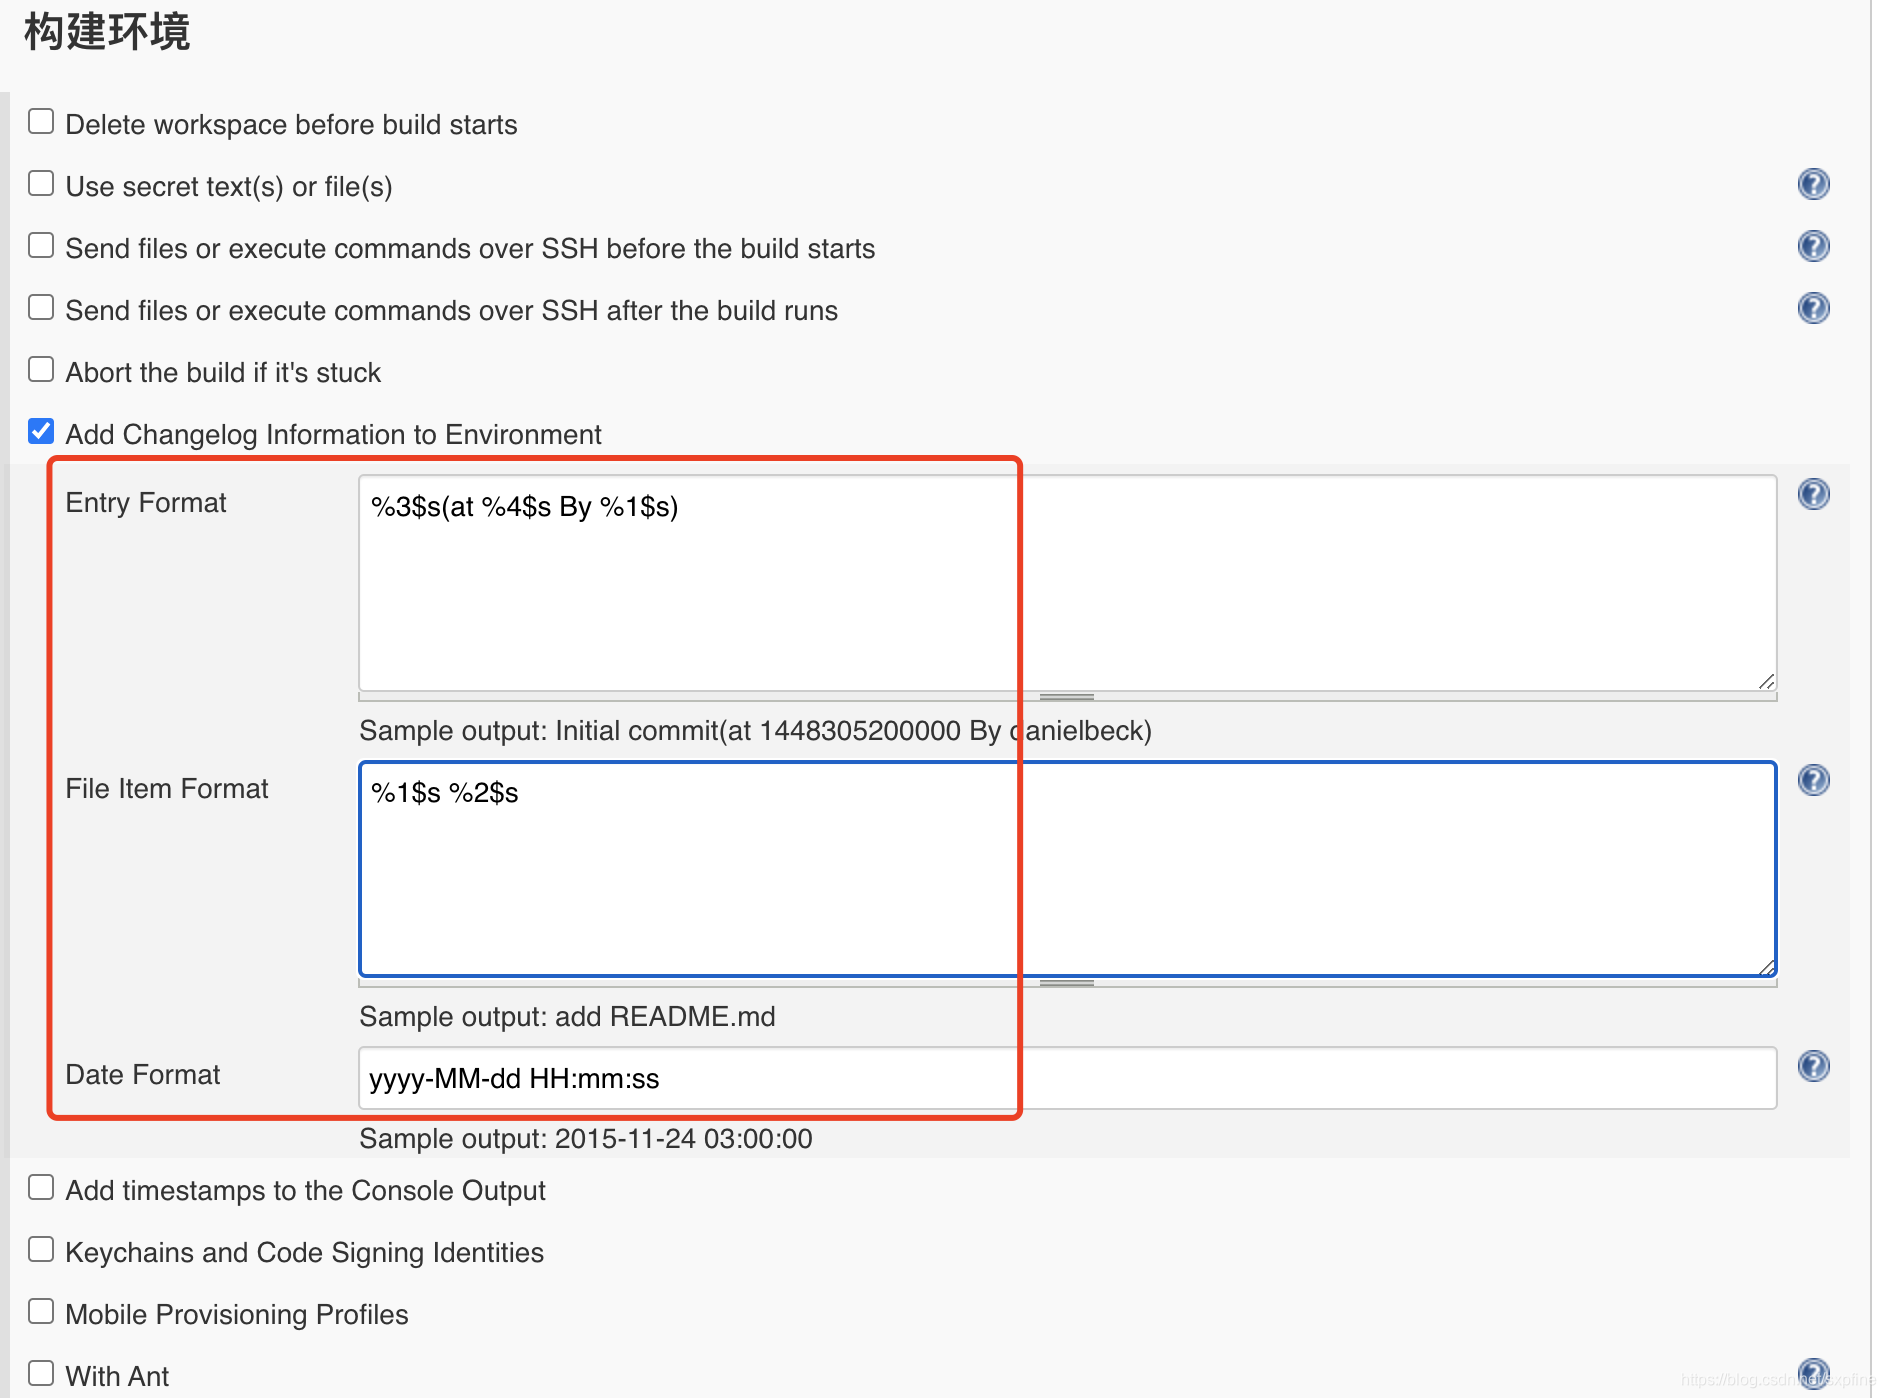The width and height of the screenshot is (1886, 1398).
Task: Open help icon for Entry Format
Action: (x=1813, y=494)
